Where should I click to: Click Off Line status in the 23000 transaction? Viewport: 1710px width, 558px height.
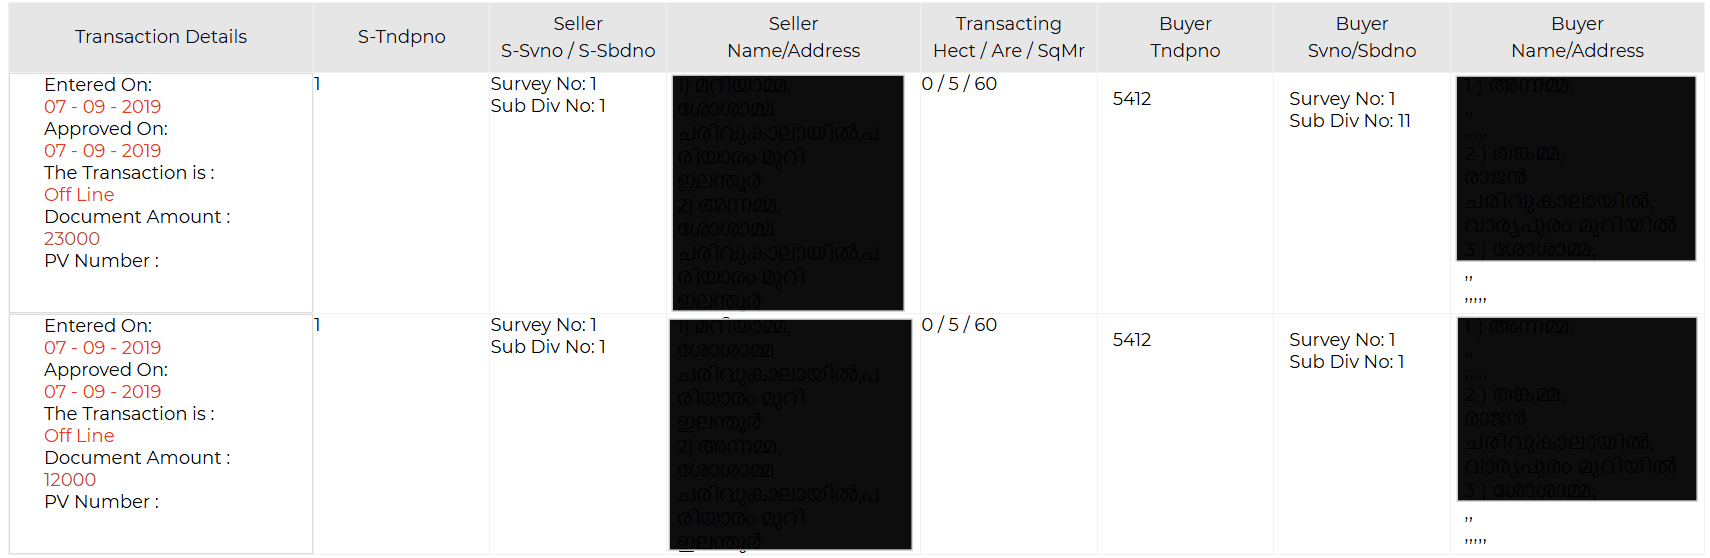[79, 195]
